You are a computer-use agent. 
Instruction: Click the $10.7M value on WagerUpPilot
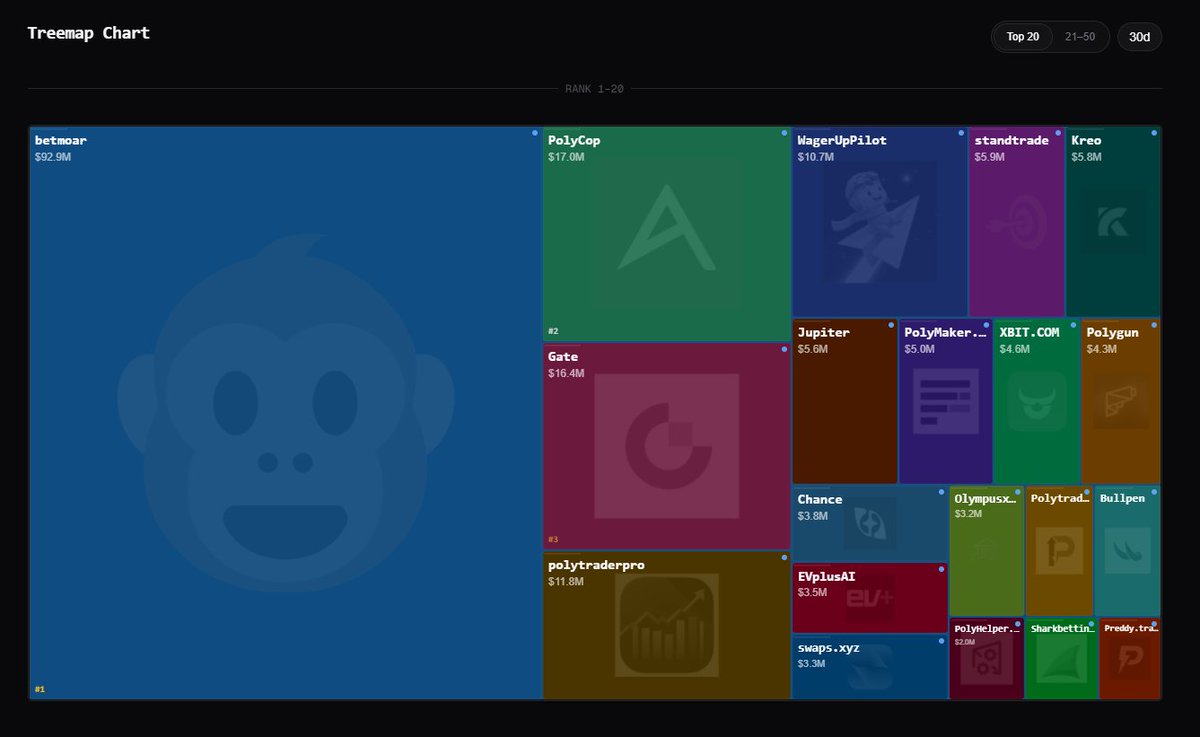click(x=816, y=158)
